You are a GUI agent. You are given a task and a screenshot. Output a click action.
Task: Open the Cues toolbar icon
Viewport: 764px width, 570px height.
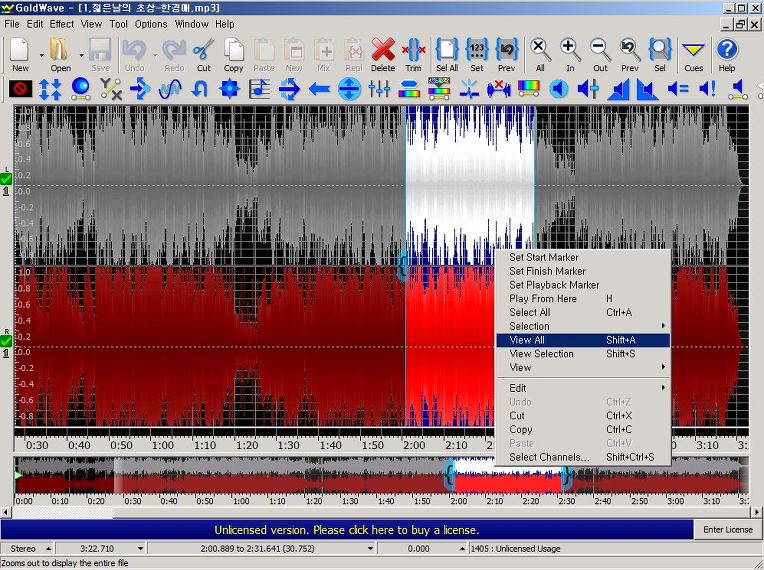coord(693,55)
